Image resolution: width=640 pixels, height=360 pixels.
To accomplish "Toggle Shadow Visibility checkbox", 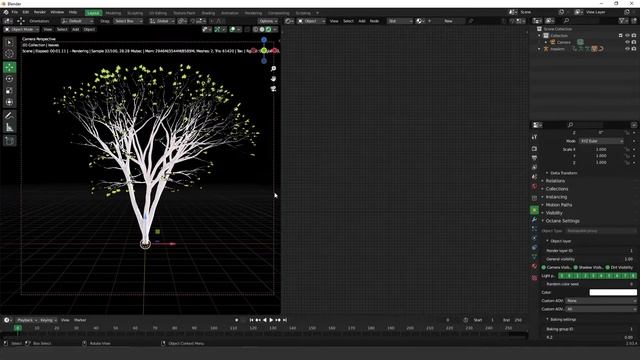I will coord(576,267).
